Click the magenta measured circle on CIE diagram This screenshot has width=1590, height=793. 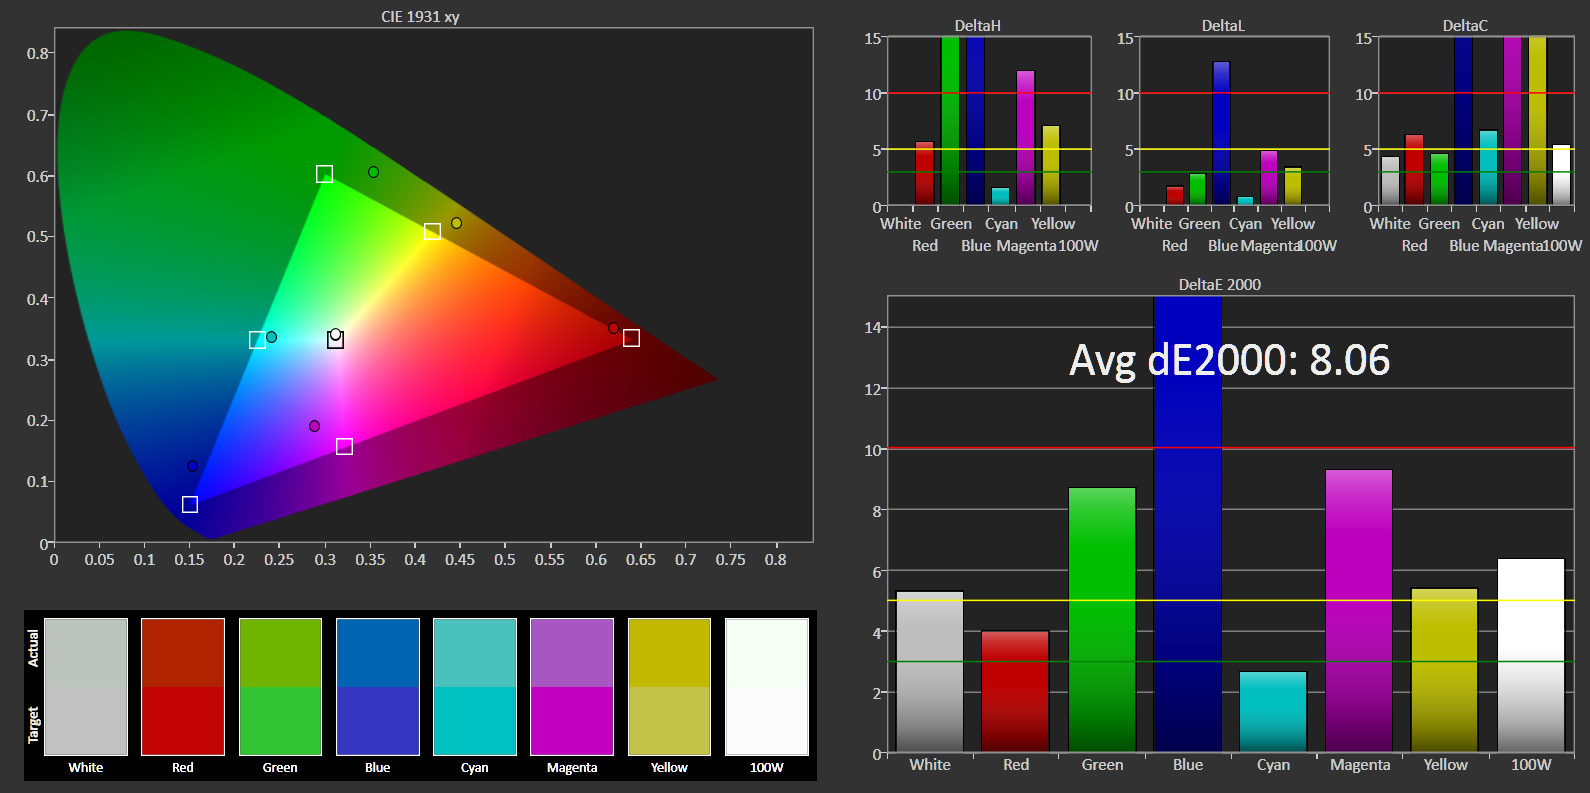314,426
